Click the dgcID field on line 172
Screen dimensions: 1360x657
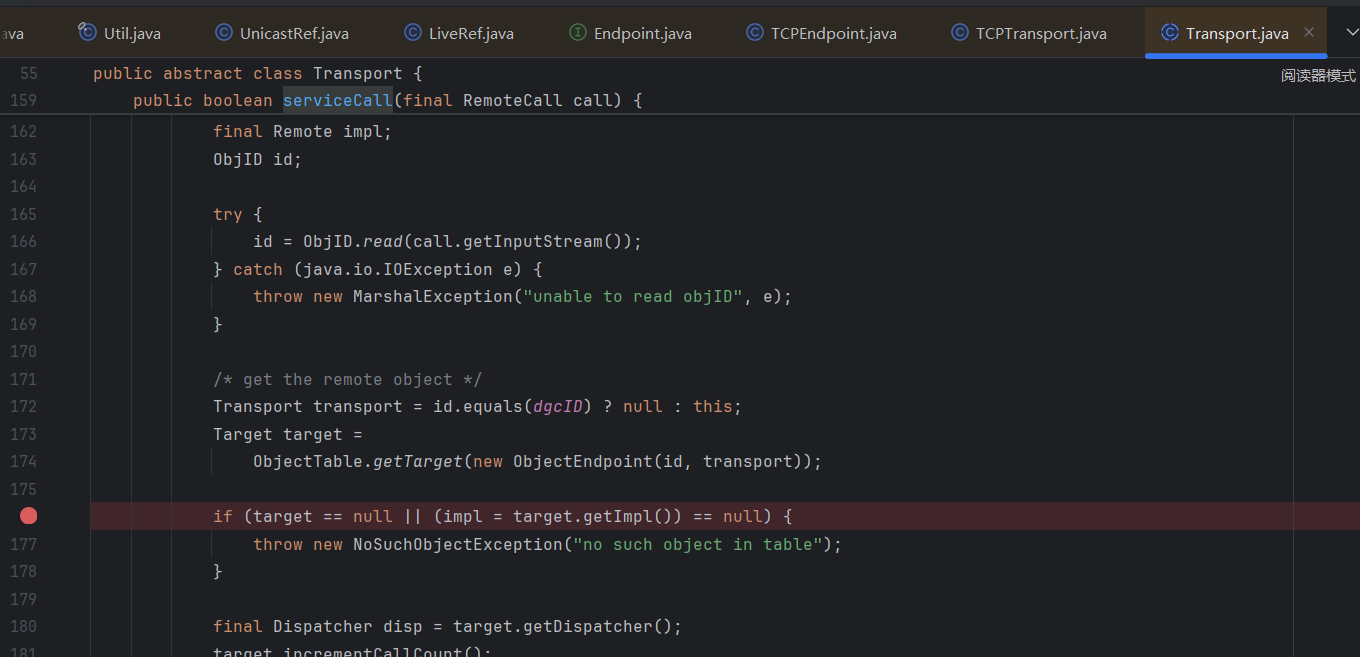tap(563, 407)
